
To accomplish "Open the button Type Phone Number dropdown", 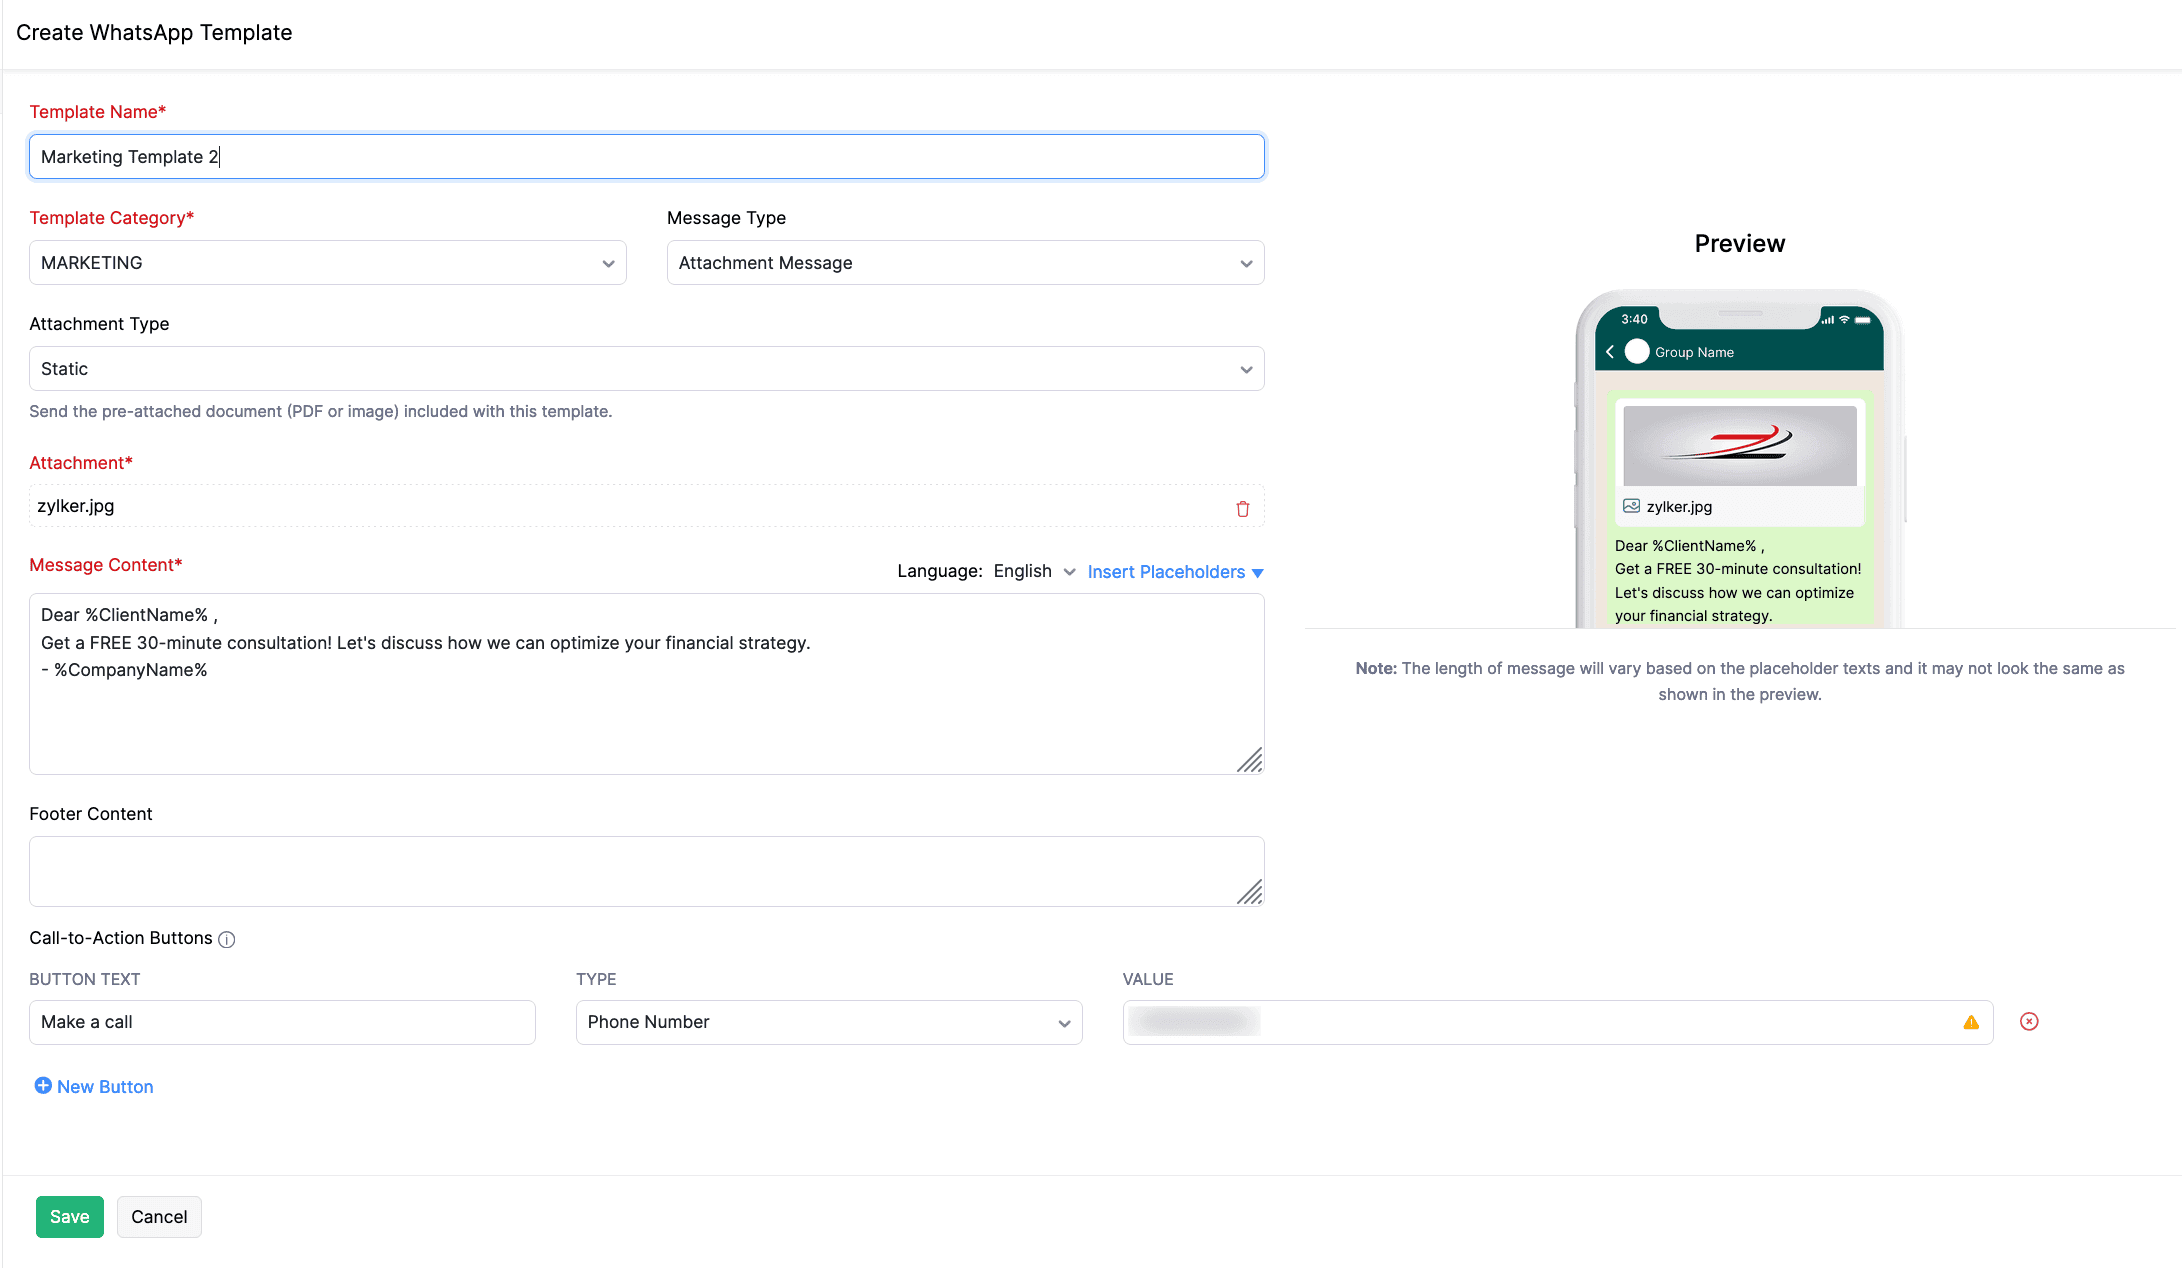I will click(x=828, y=1022).
